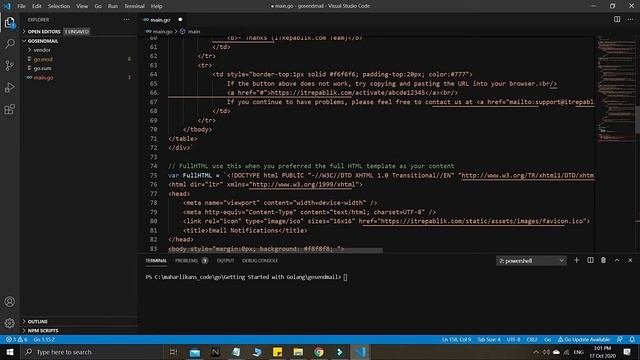Change CRLF end of line sequence
The image size is (640, 360).
532,339
